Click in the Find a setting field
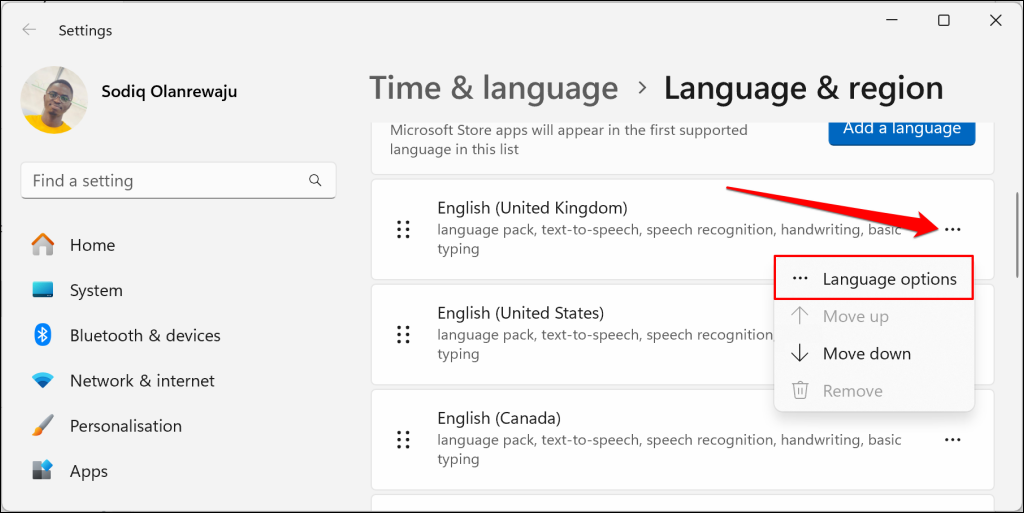This screenshot has width=1024, height=513. click(178, 180)
